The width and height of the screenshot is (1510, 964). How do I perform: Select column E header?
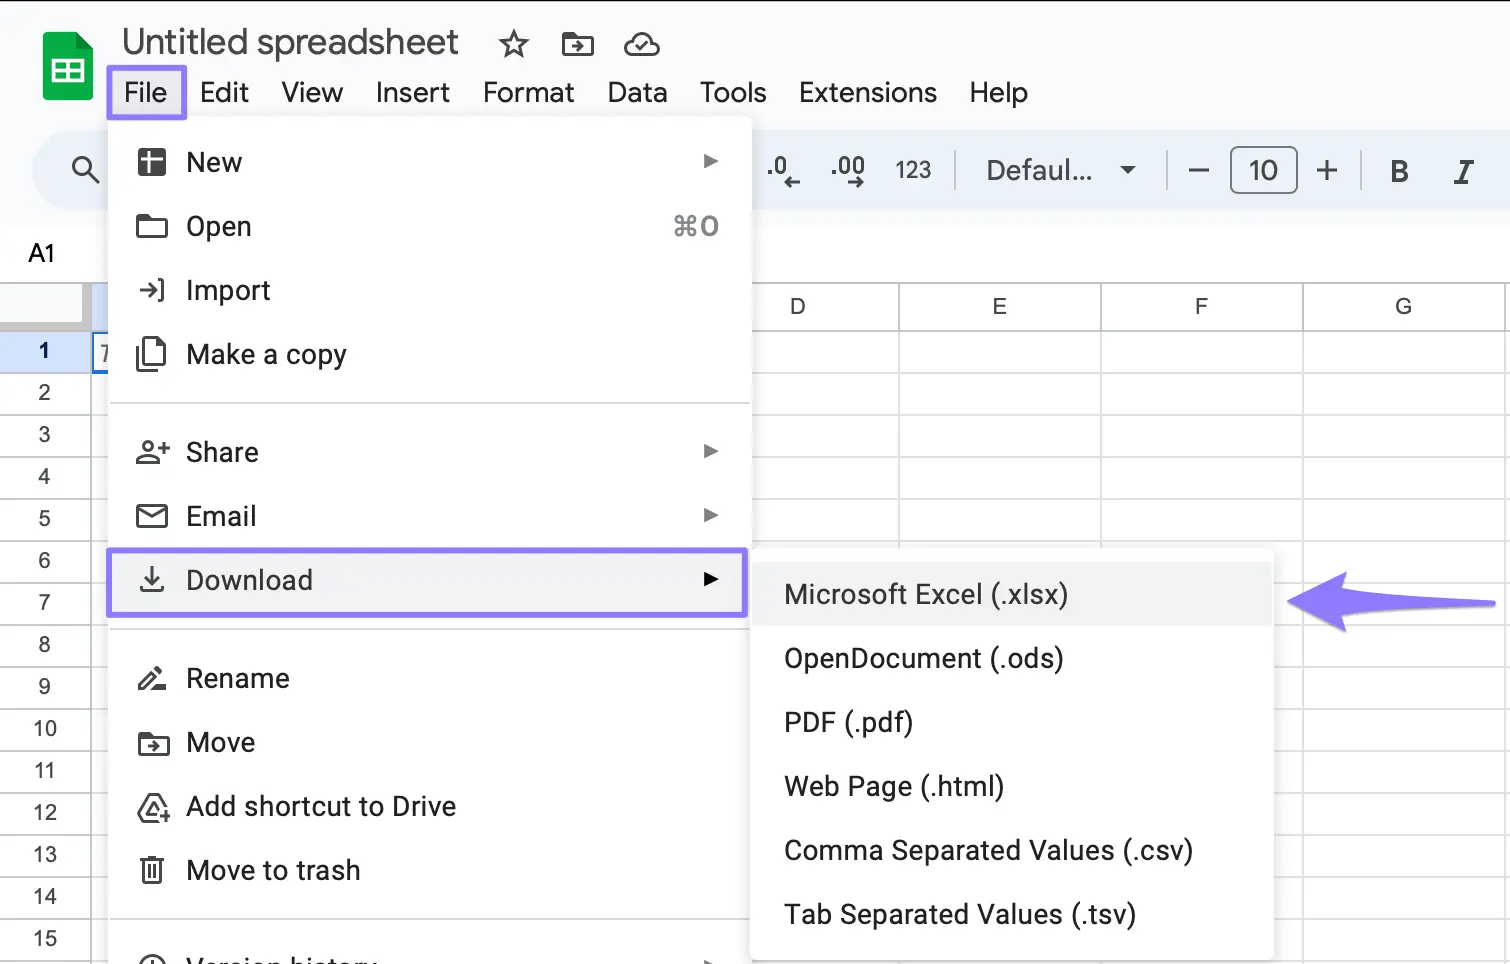point(999,307)
